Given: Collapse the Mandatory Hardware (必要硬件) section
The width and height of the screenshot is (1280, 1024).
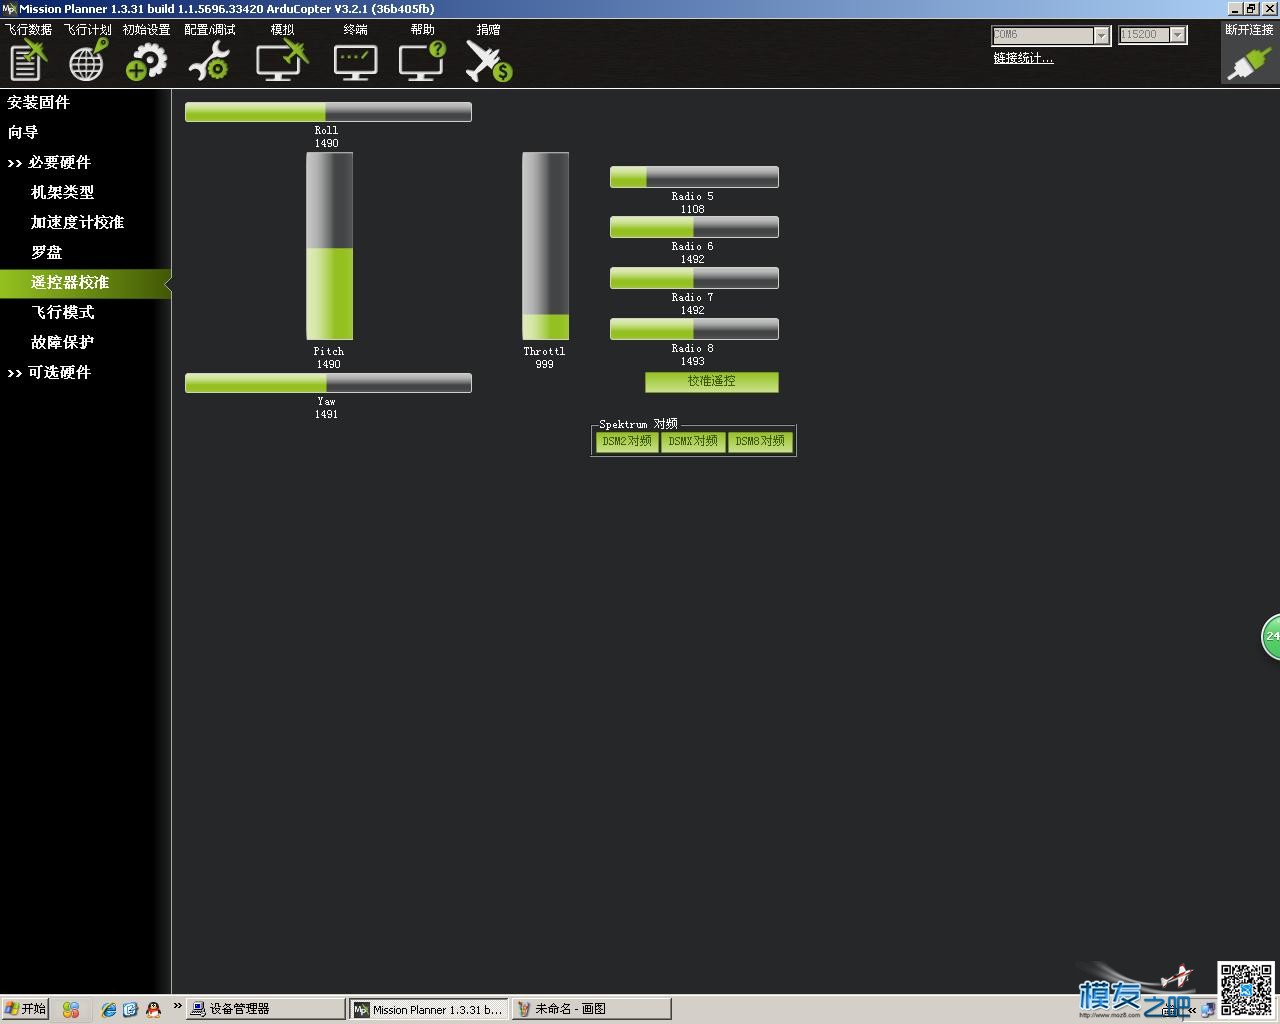Looking at the screenshot, I should [x=49, y=162].
